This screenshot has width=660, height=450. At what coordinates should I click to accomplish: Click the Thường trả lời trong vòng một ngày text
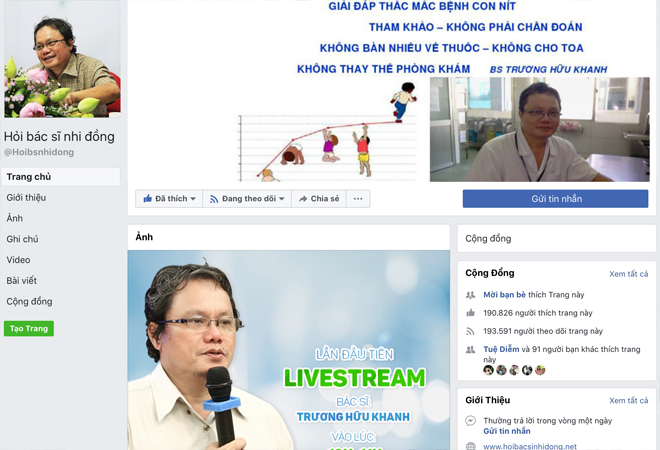pyautogui.click(x=547, y=421)
